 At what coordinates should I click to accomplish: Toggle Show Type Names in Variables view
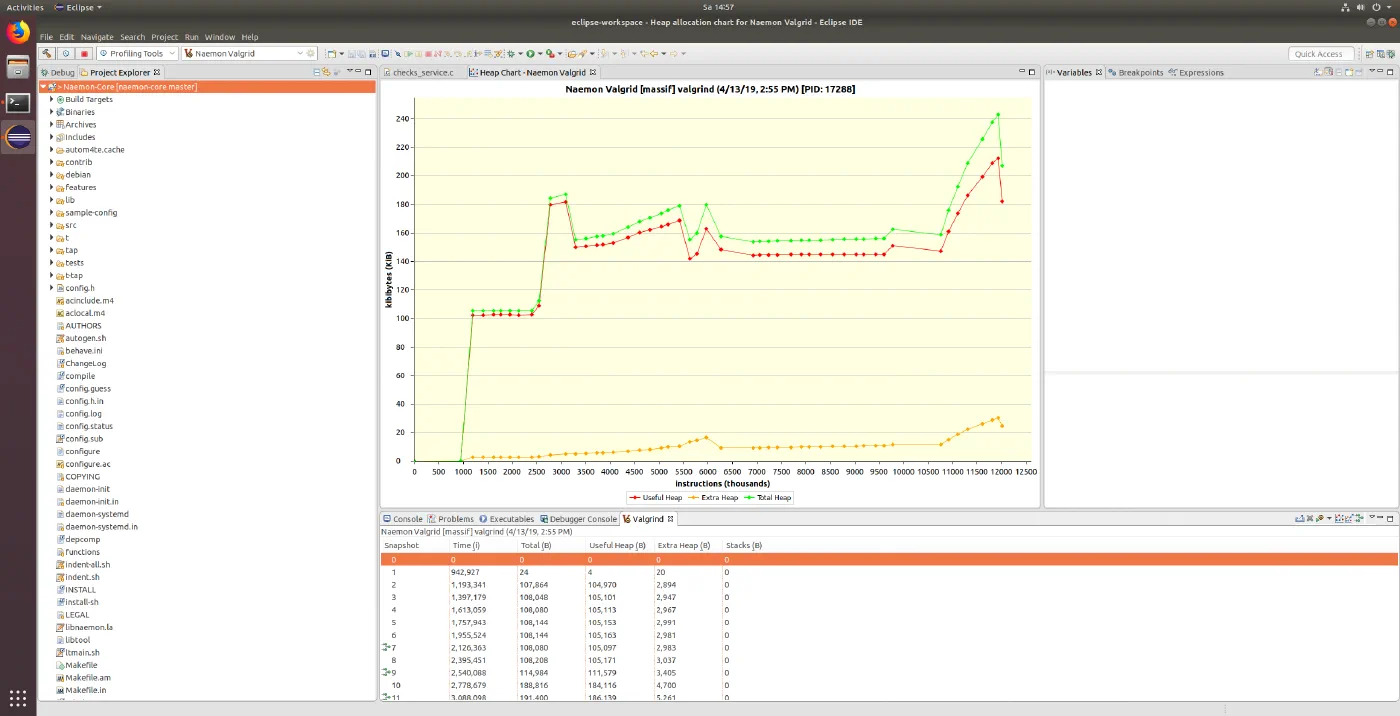tap(1317, 72)
